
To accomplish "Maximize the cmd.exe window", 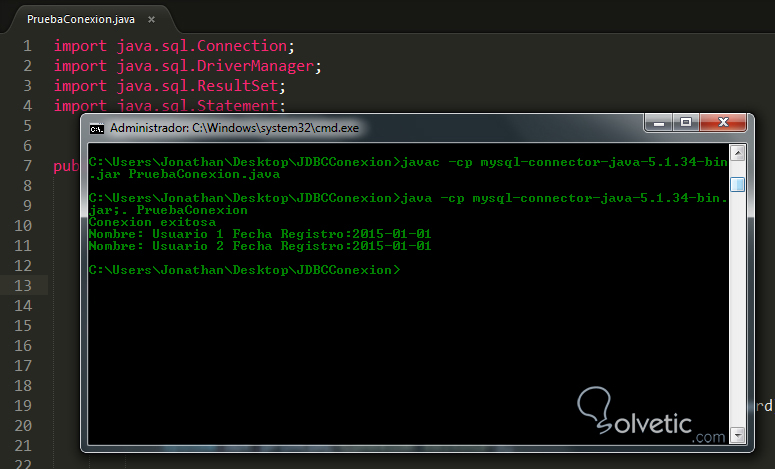I will pos(686,123).
